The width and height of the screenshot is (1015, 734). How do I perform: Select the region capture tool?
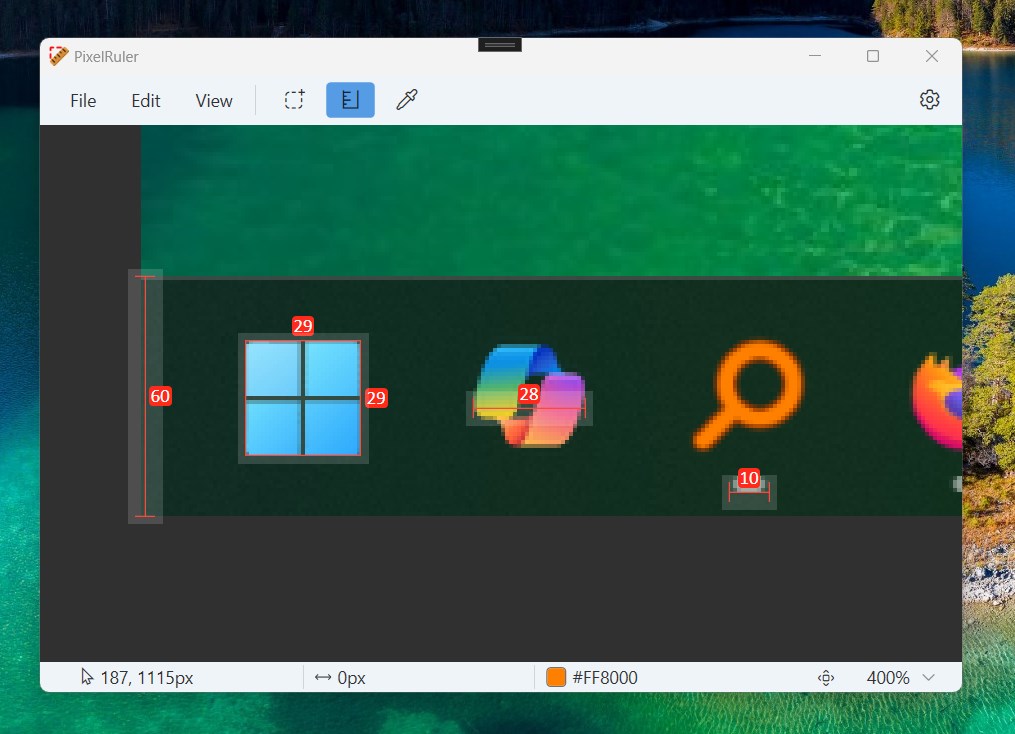pos(295,100)
